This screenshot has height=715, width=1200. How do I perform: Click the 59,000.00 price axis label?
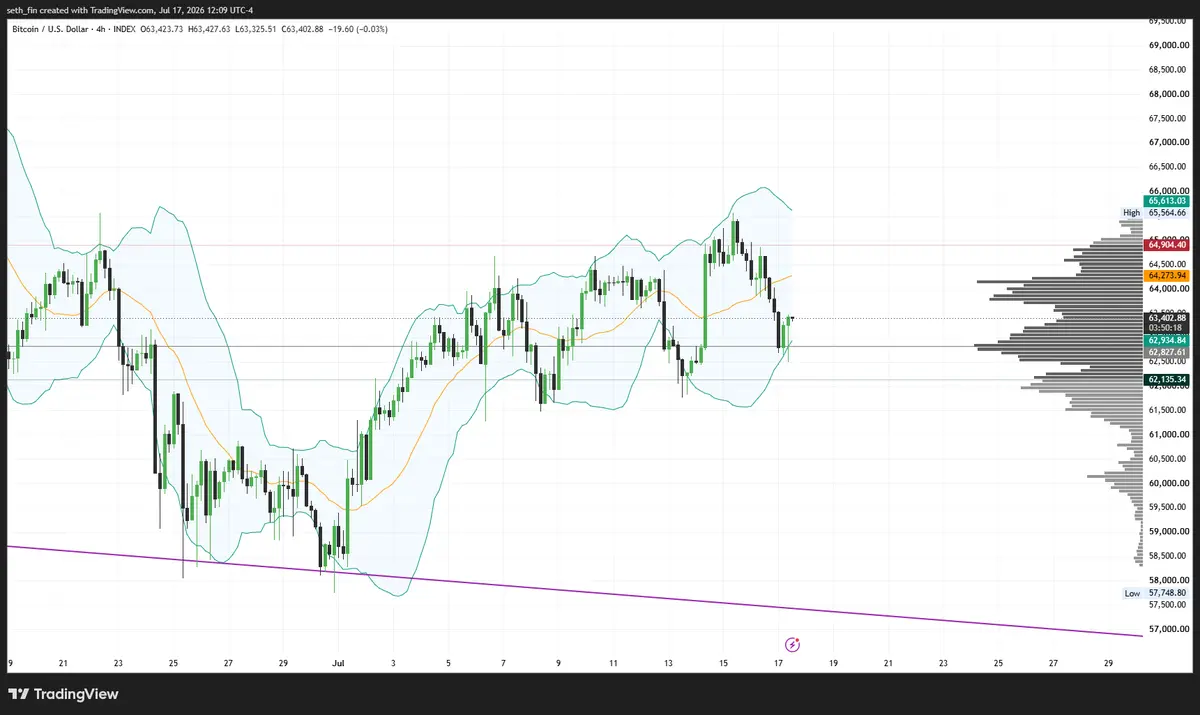pos(1167,531)
